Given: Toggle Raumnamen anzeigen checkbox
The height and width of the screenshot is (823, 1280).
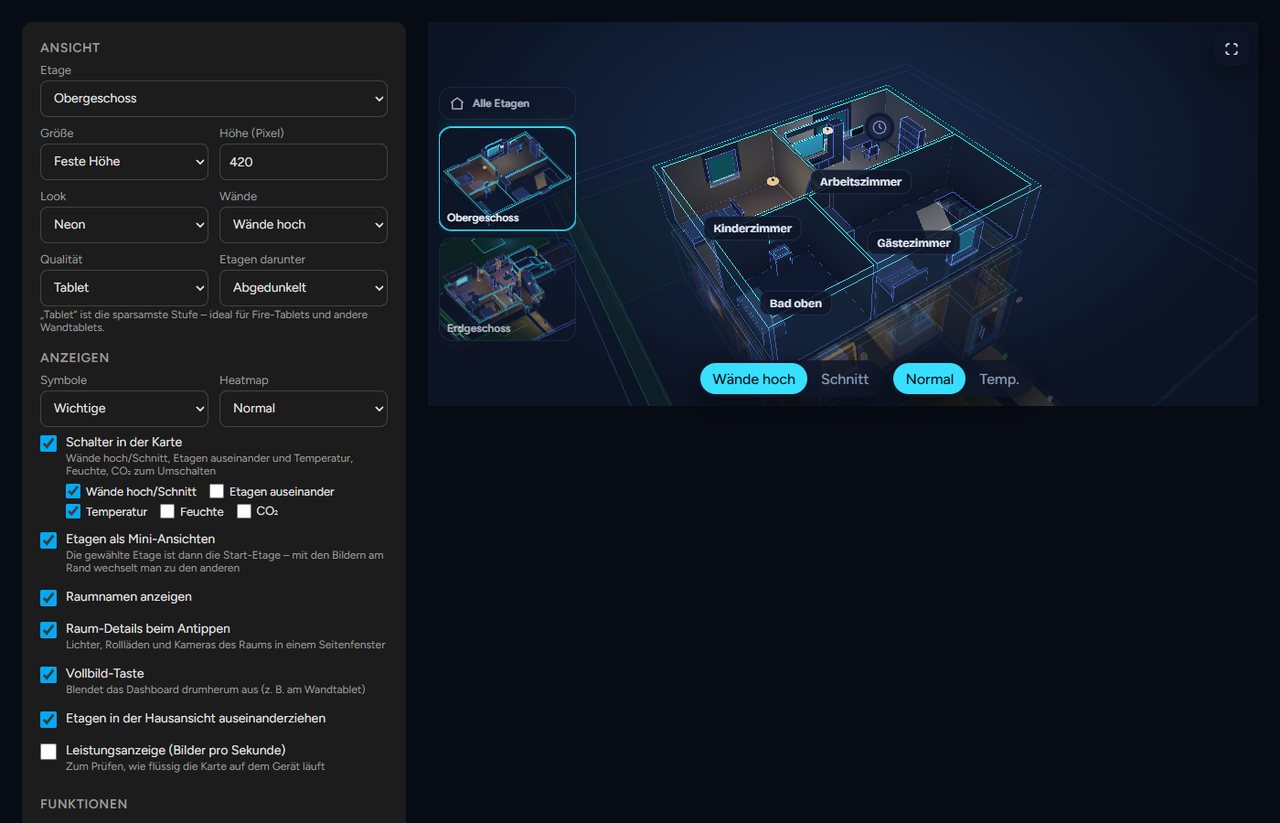Looking at the screenshot, I should (x=48, y=598).
